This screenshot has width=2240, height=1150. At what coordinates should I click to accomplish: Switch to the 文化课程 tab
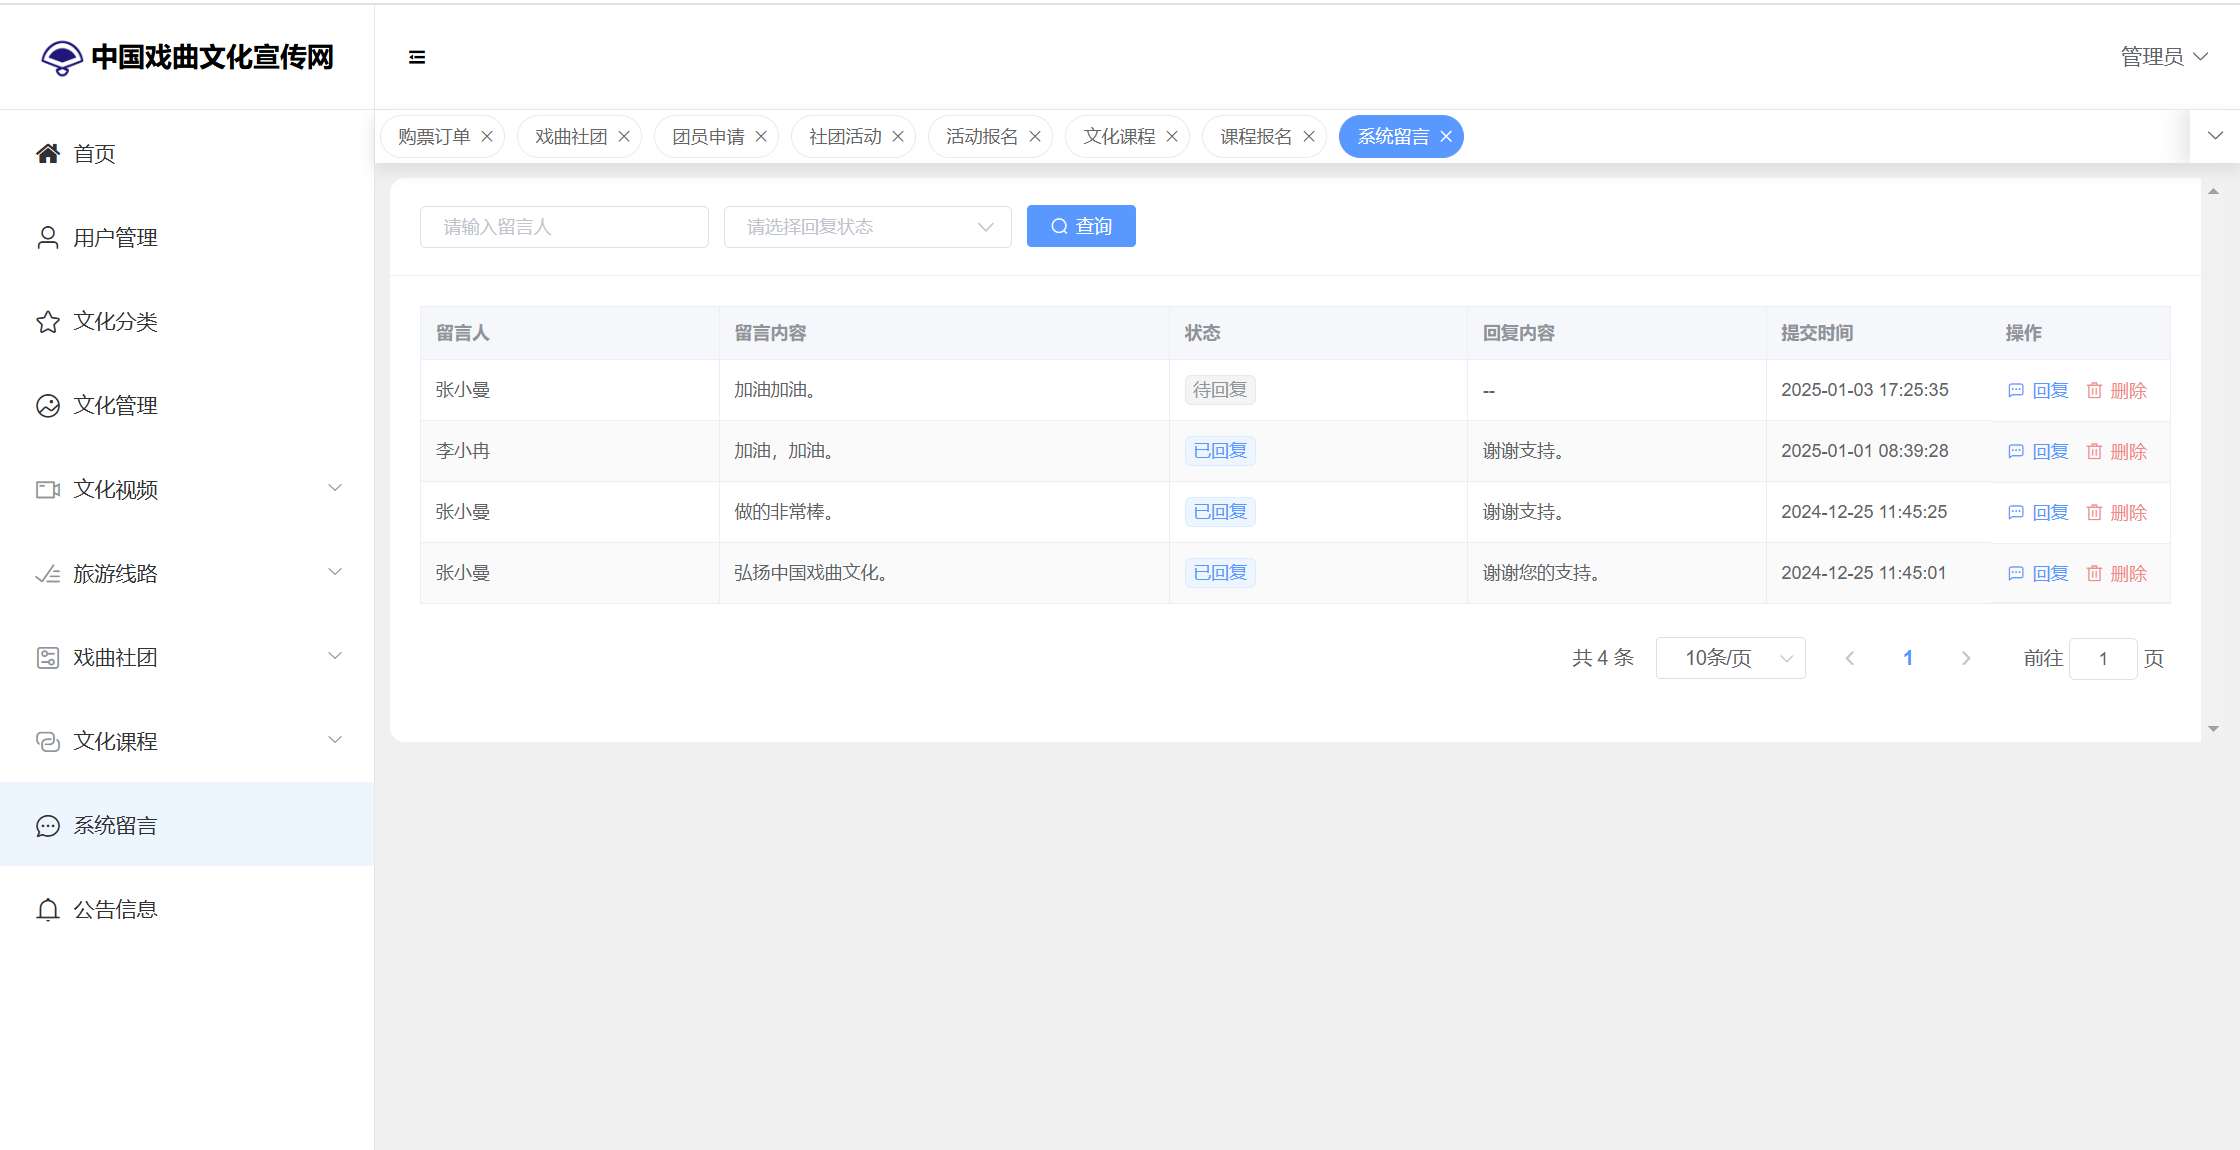(x=1118, y=136)
